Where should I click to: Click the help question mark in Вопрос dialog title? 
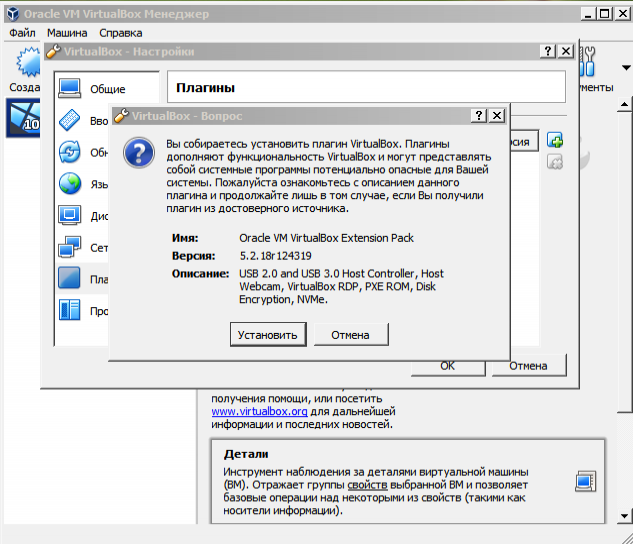pos(479,116)
